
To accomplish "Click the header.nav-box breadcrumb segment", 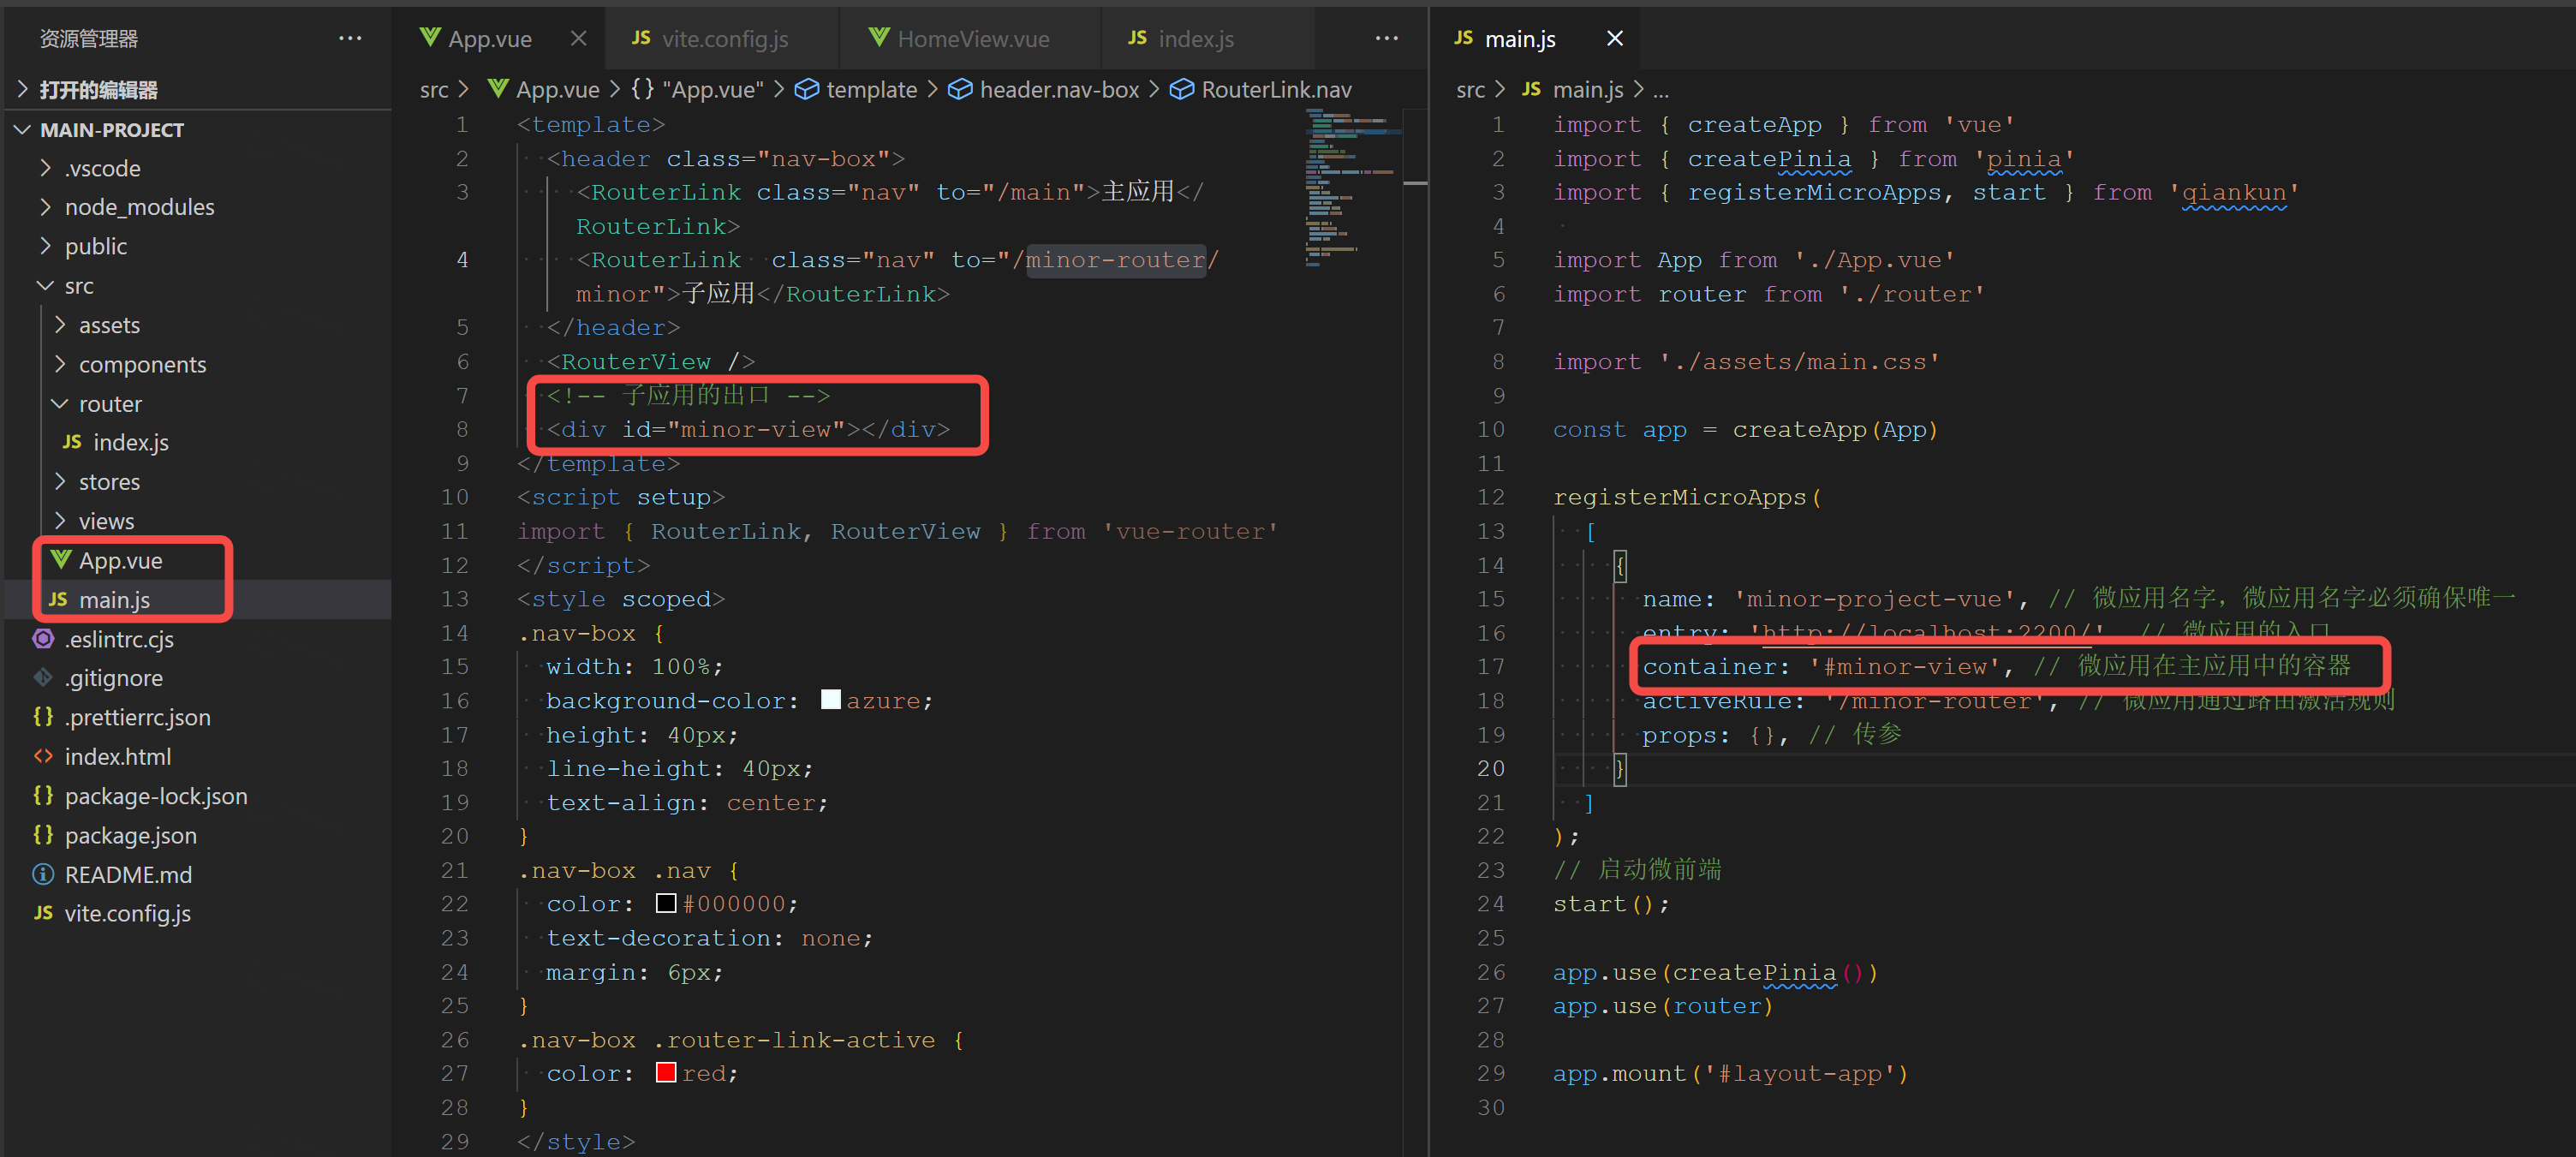I will 1044,90.
